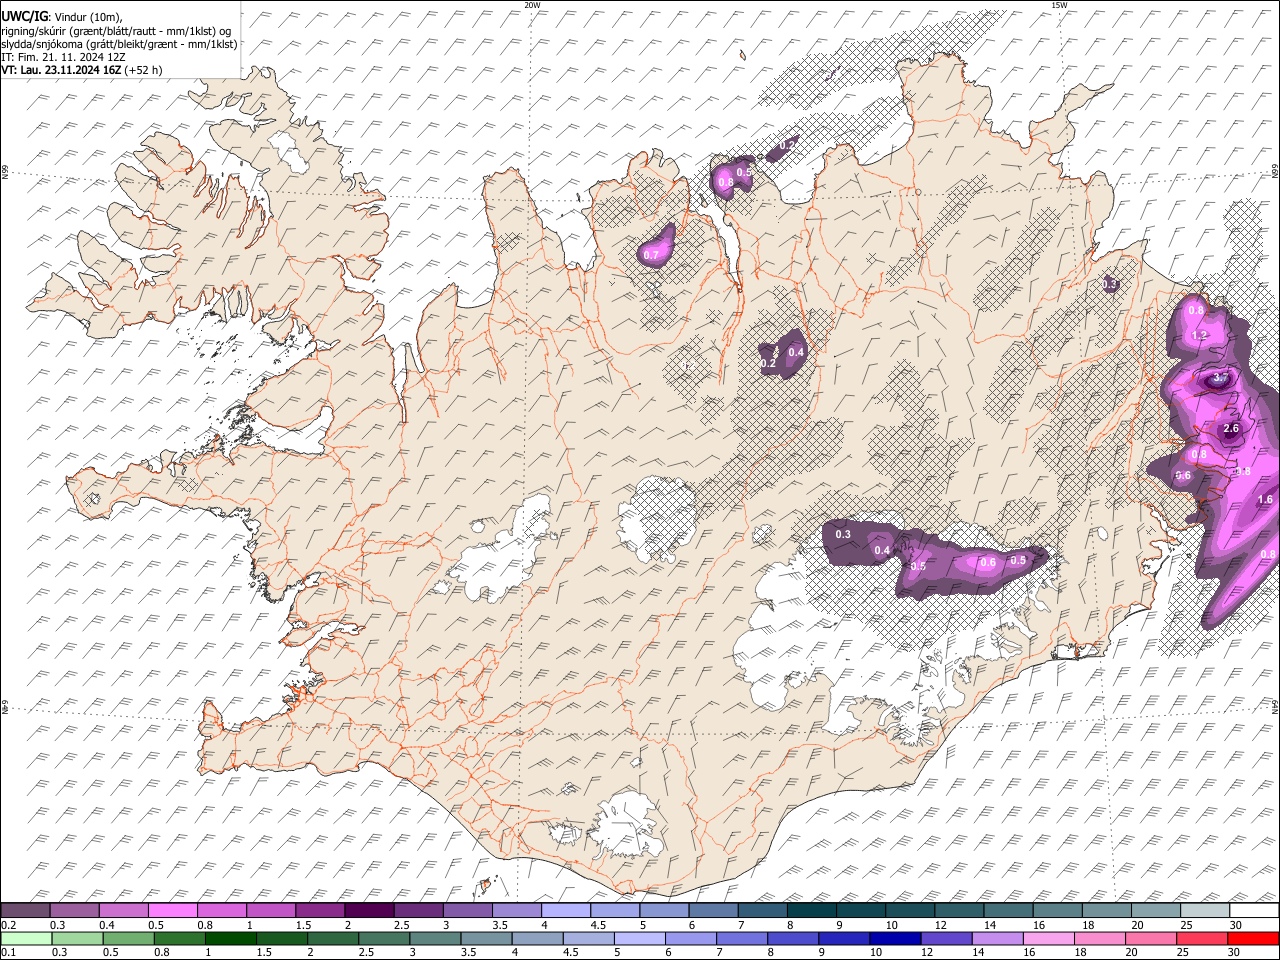Click the UWC/IG title text
Viewport: 1280px width, 960px height.
click(x=24, y=16)
